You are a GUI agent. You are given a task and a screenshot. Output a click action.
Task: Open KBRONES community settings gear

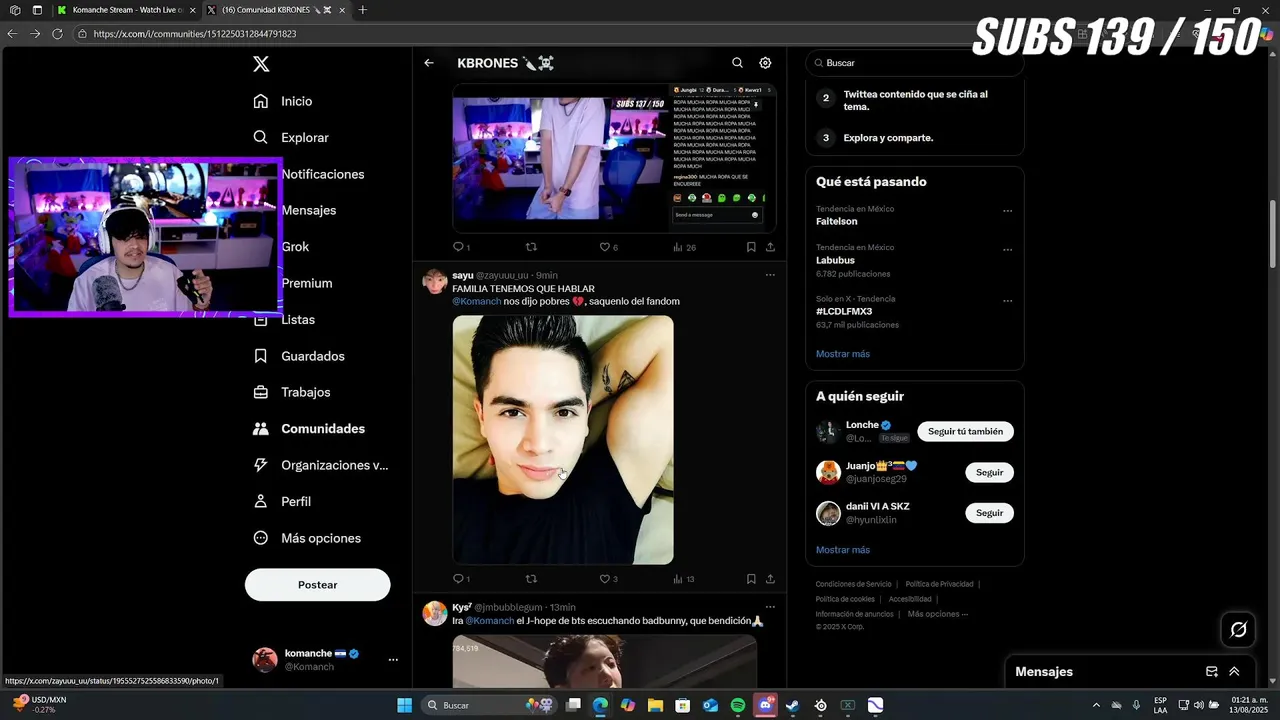point(765,63)
